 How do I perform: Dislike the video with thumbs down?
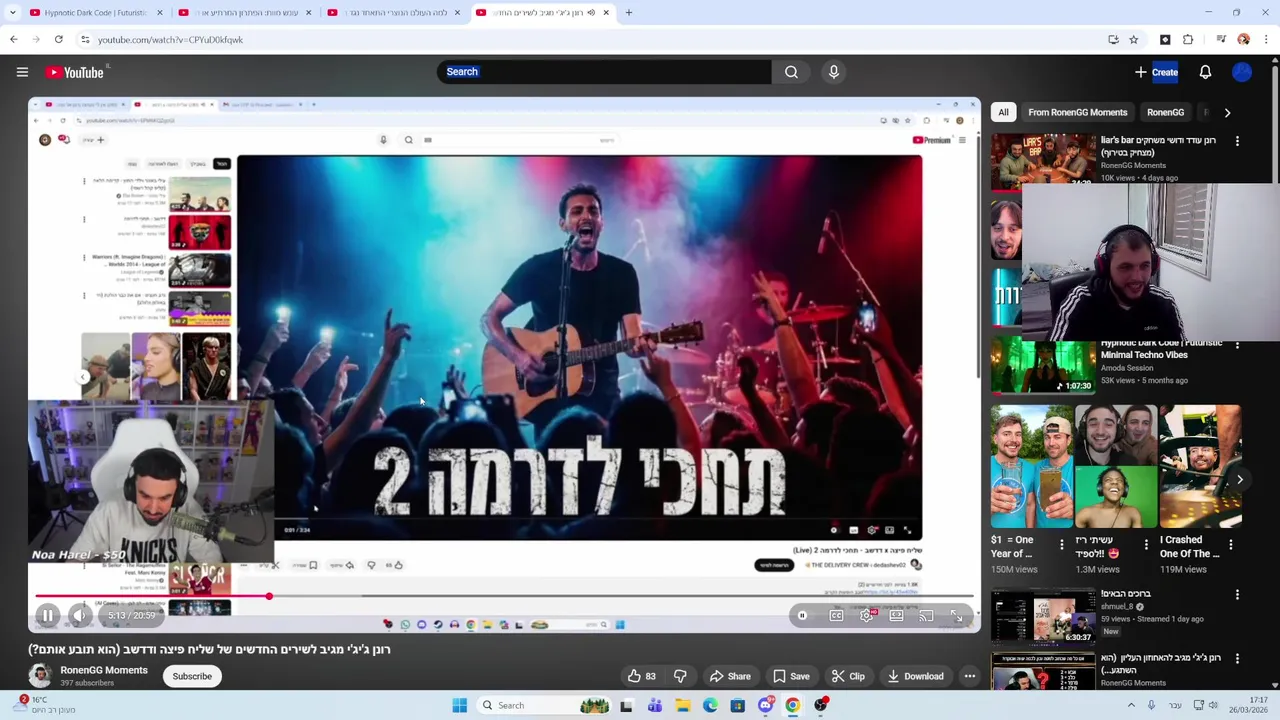[x=680, y=676]
